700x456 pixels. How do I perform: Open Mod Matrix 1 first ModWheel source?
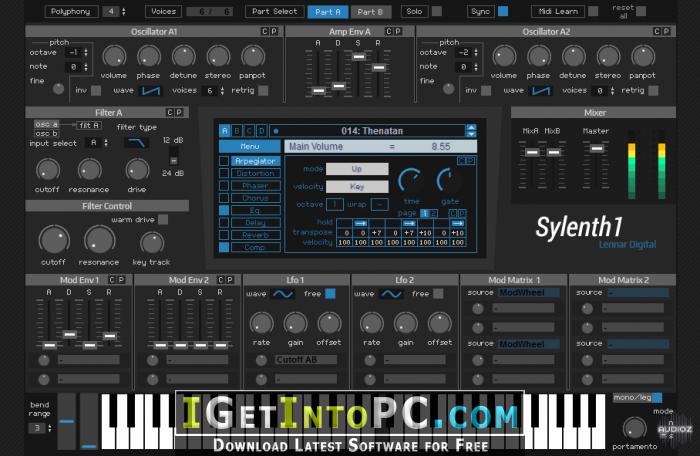pyautogui.click(x=529, y=293)
